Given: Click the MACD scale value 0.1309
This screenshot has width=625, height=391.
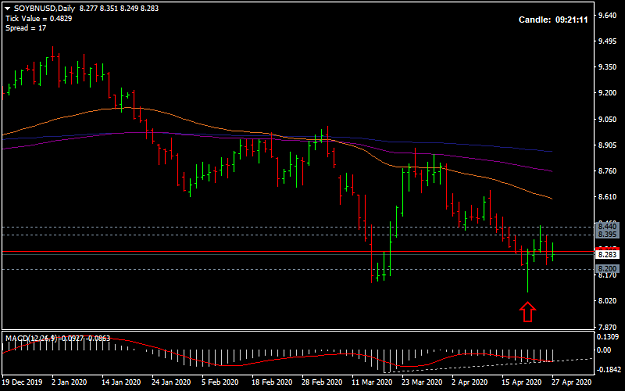Looking at the screenshot, I should (608, 337).
